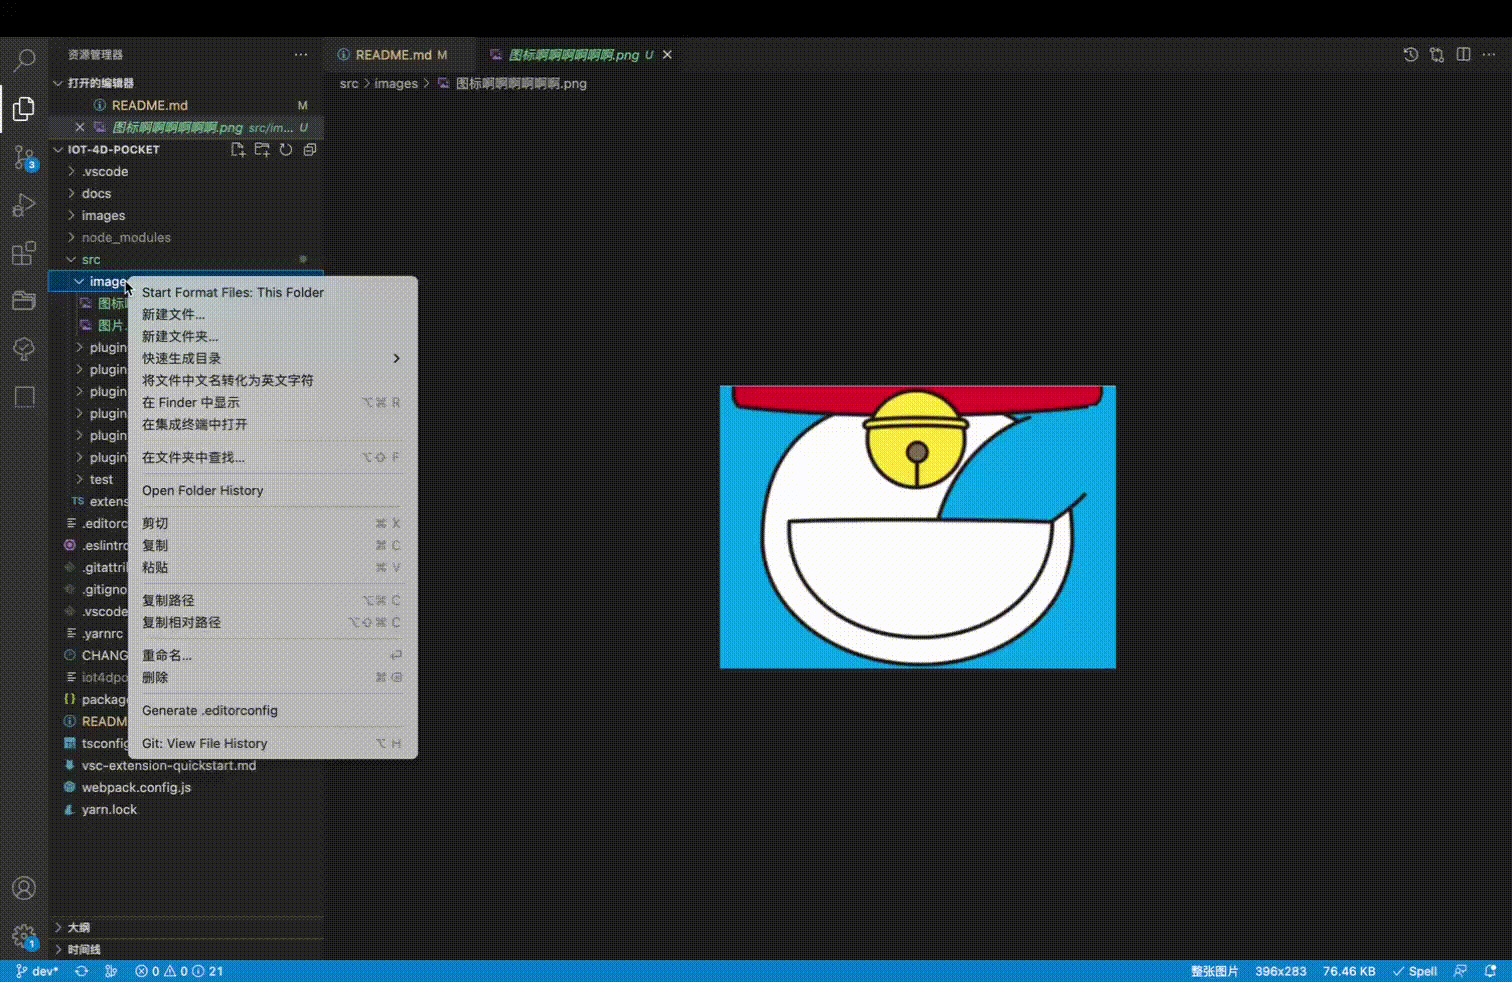The image size is (1512, 982).
Task: Choose 重命名... from context menu
Action: (x=272, y=655)
